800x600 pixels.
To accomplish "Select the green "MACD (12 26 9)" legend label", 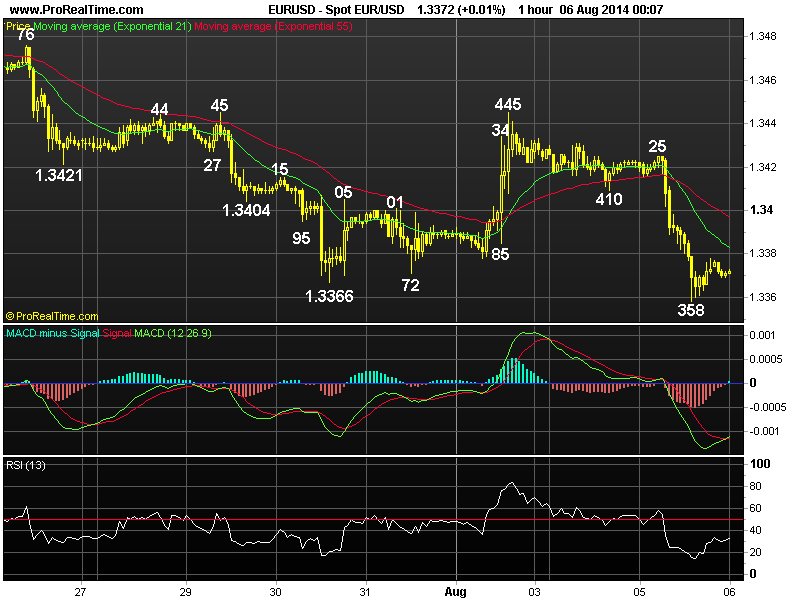I will point(172,333).
